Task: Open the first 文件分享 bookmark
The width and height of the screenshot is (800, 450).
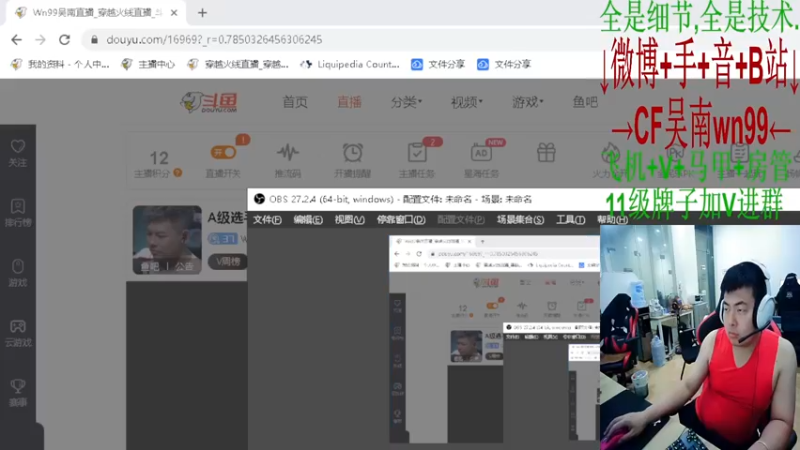Action: point(438,64)
